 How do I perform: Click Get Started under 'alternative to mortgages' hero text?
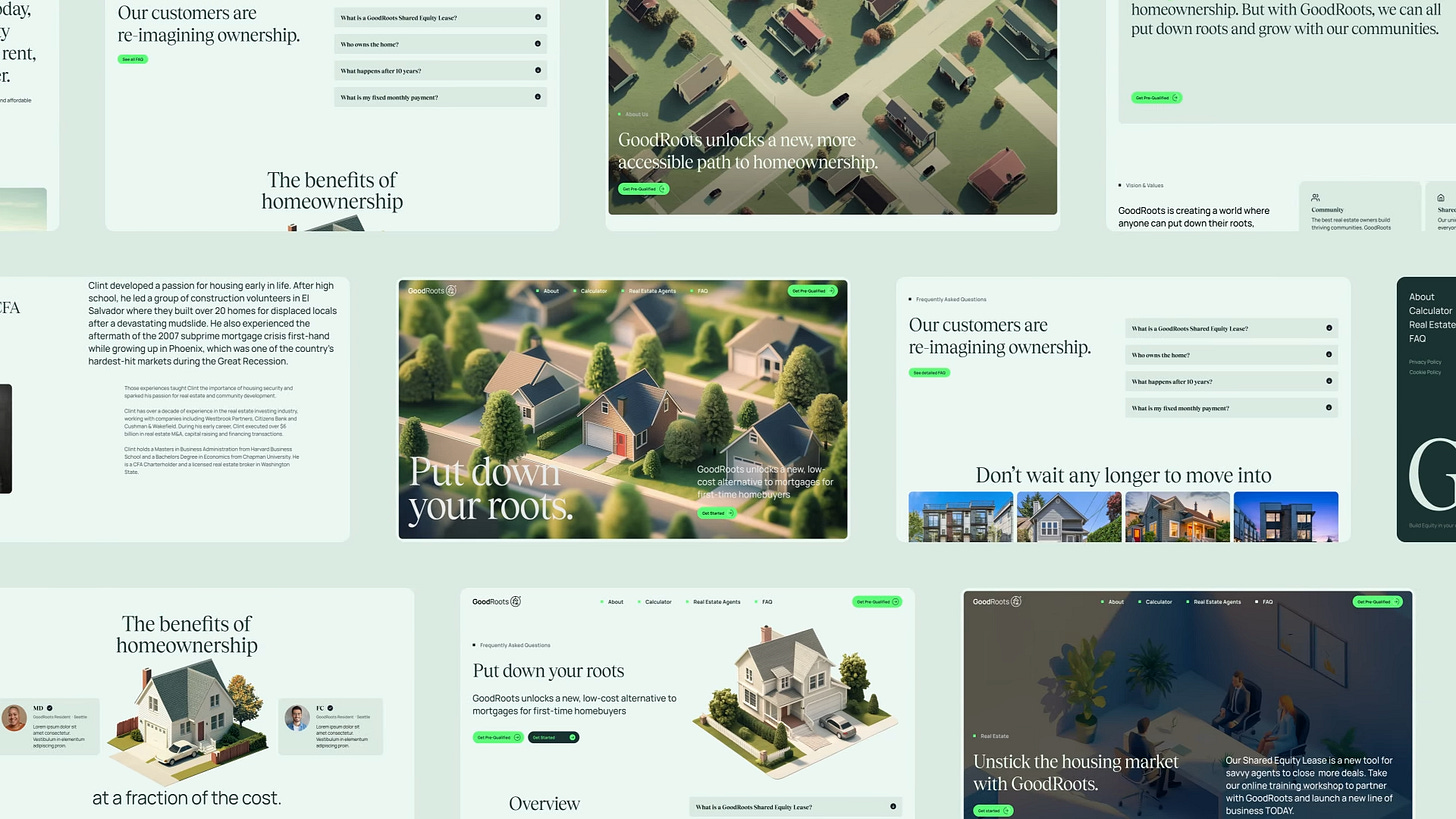[716, 513]
